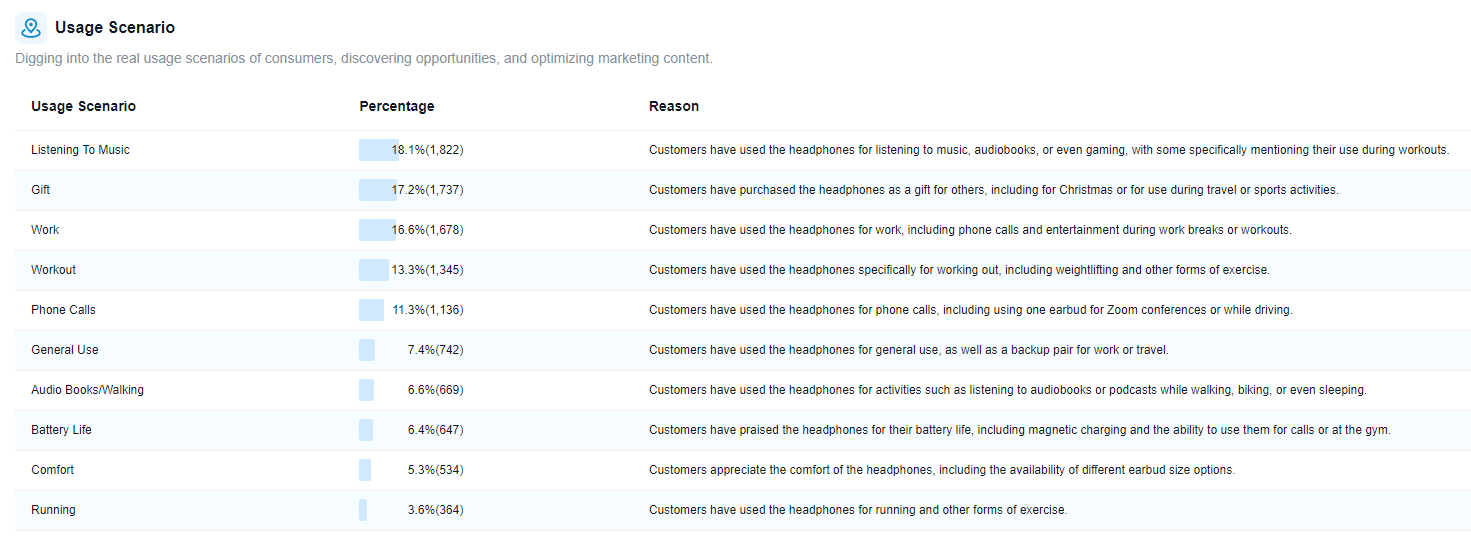This screenshot has height=550, width=1471.
Task: Open the Phone Calls scenario entry
Action: (63, 310)
